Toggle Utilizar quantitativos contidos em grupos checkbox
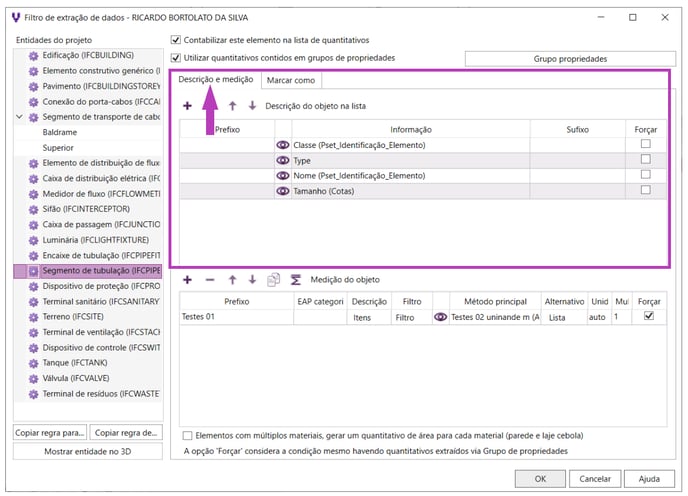This screenshot has height=496, width=688. coord(176,58)
